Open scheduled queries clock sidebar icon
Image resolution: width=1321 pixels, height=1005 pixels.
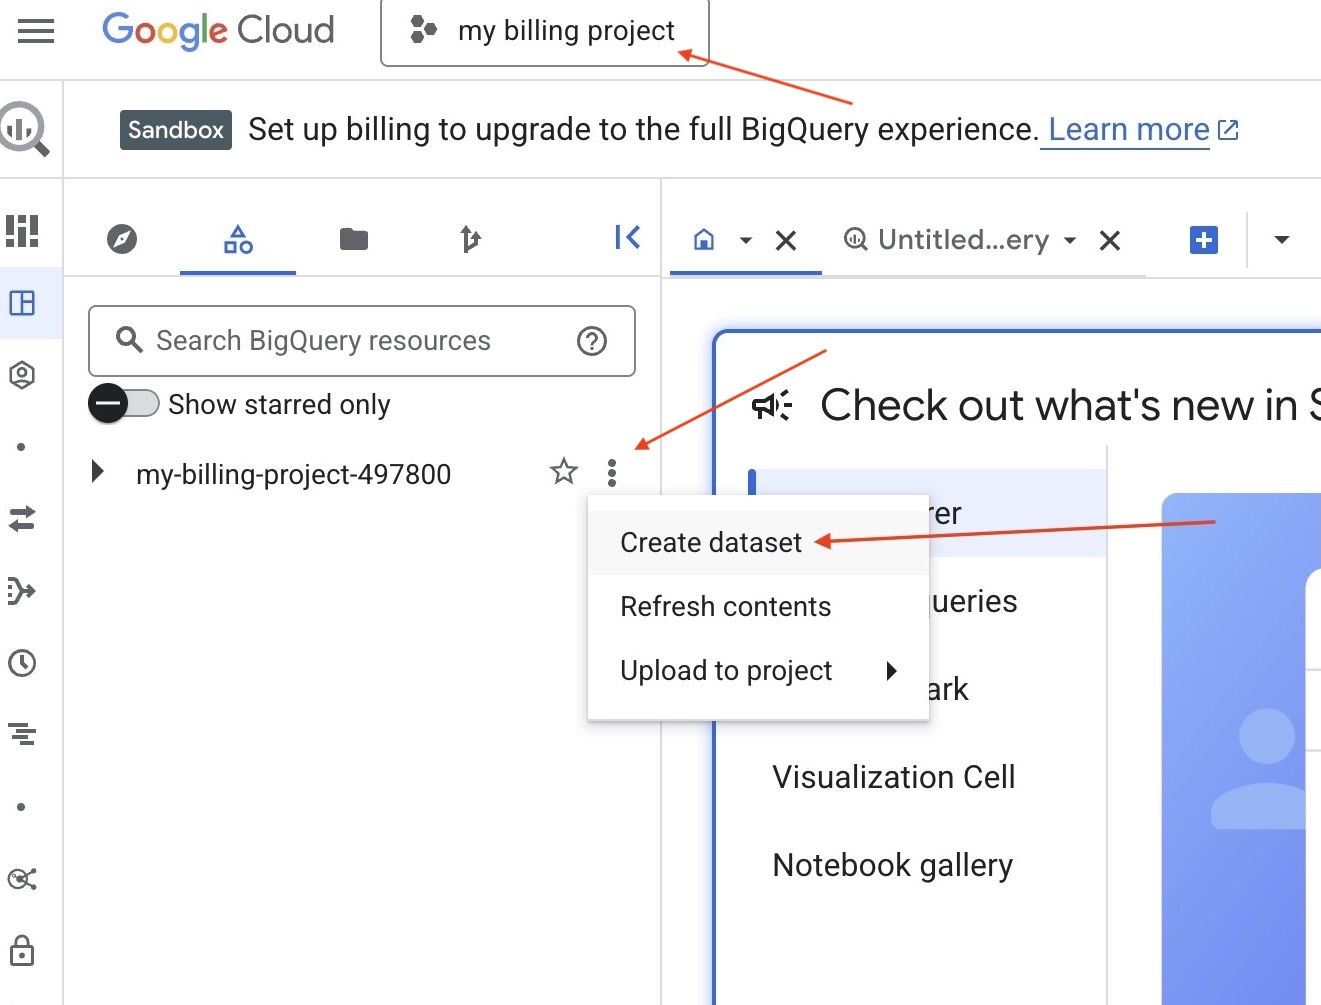tap(22, 663)
